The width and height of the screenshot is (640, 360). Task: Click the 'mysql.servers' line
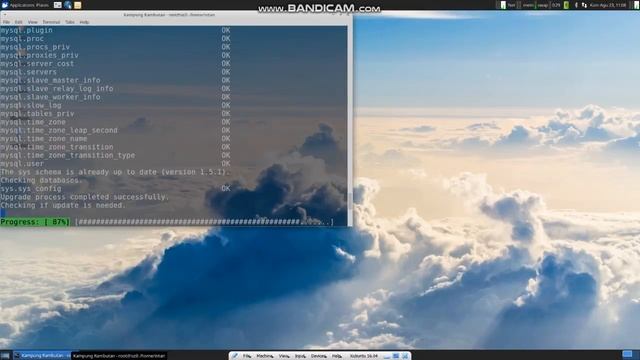(29, 72)
